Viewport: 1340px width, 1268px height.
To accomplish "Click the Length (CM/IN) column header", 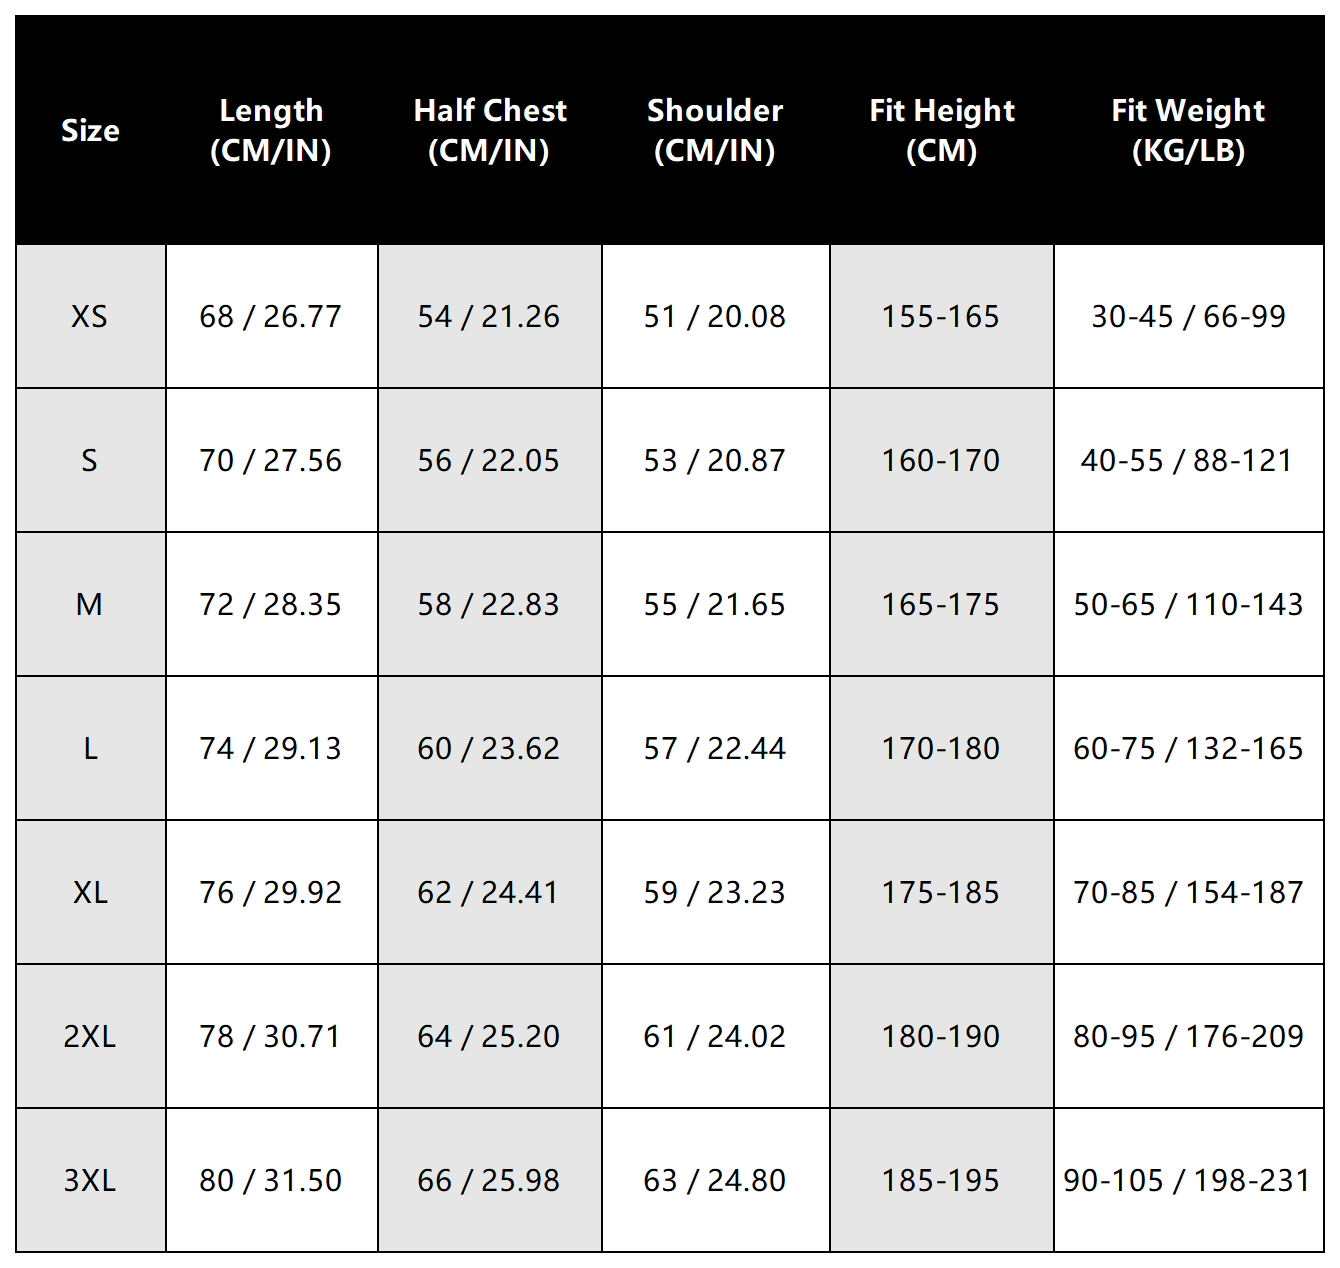I will (271, 130).
